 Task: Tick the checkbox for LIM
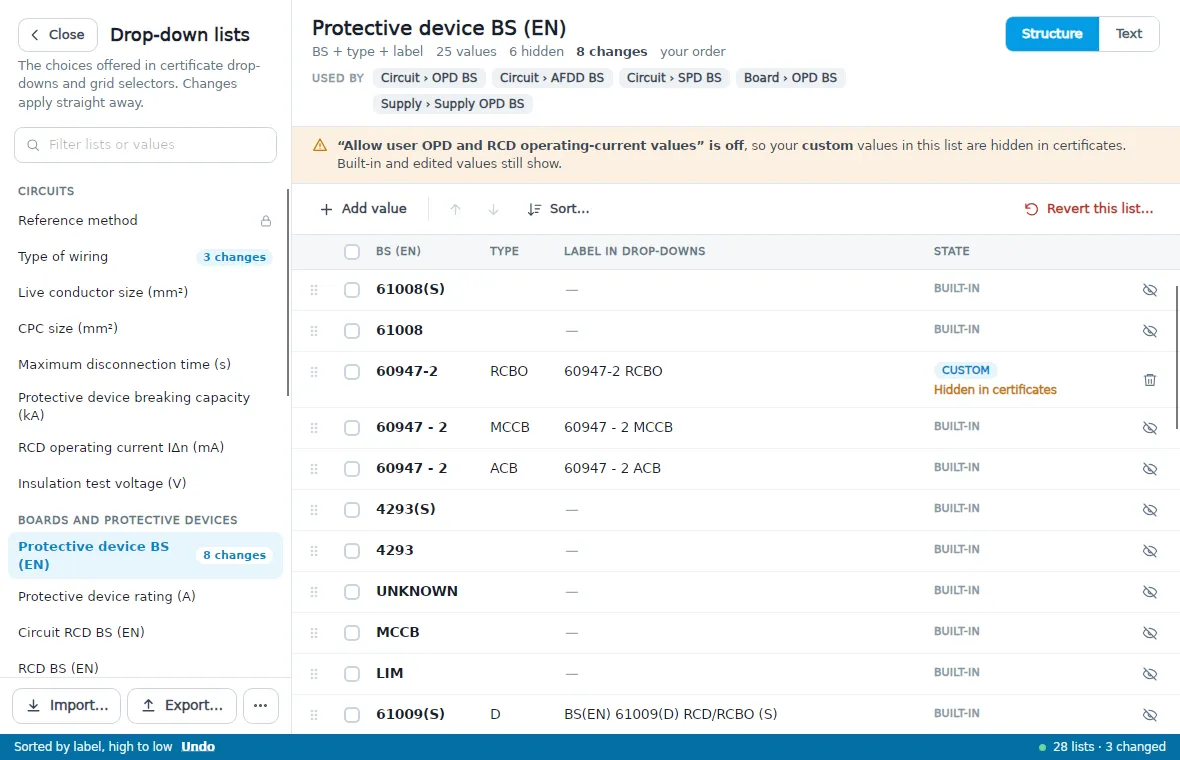[x=351, y=673]
